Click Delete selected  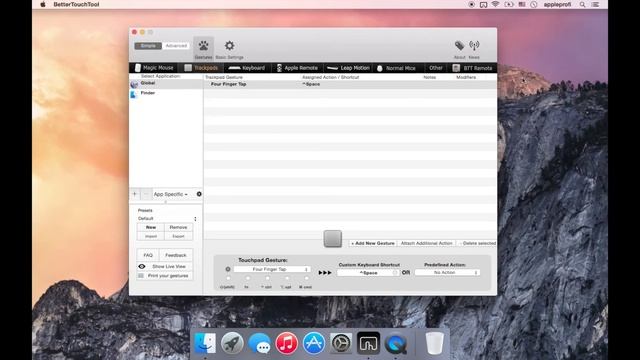pos(477,243)
